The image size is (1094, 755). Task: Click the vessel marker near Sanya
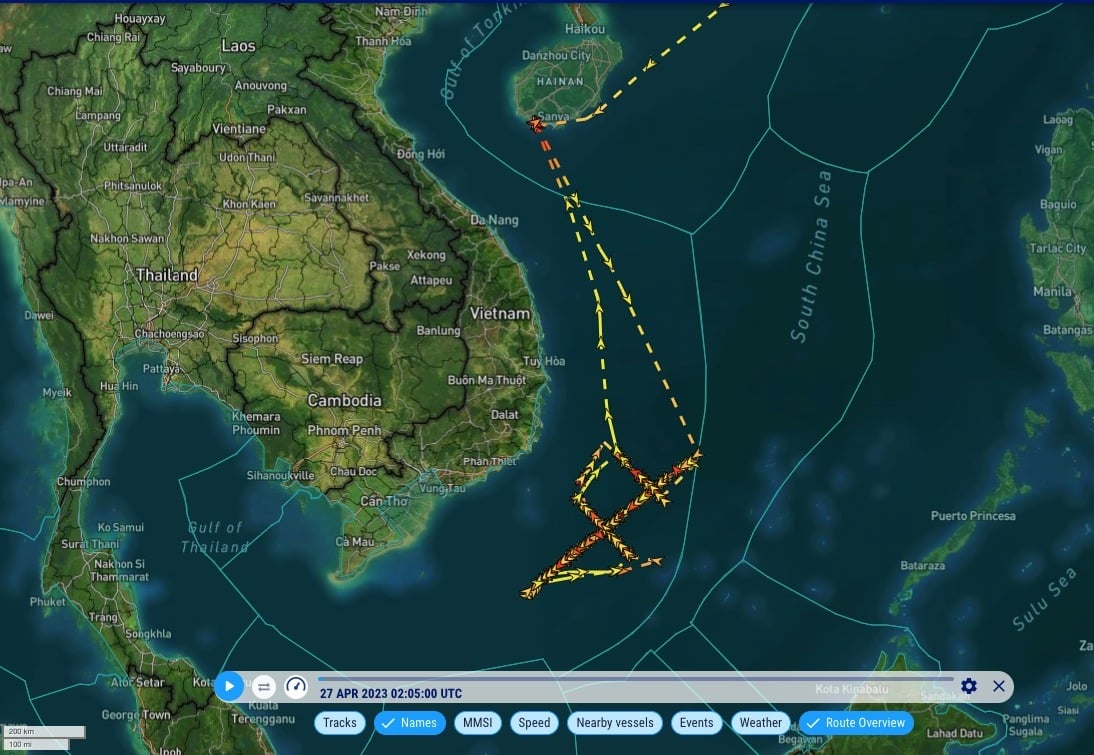point(538,125)
